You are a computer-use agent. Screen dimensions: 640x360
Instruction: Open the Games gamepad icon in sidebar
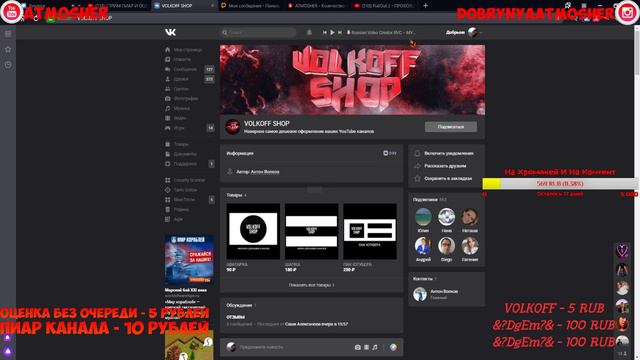167,128
